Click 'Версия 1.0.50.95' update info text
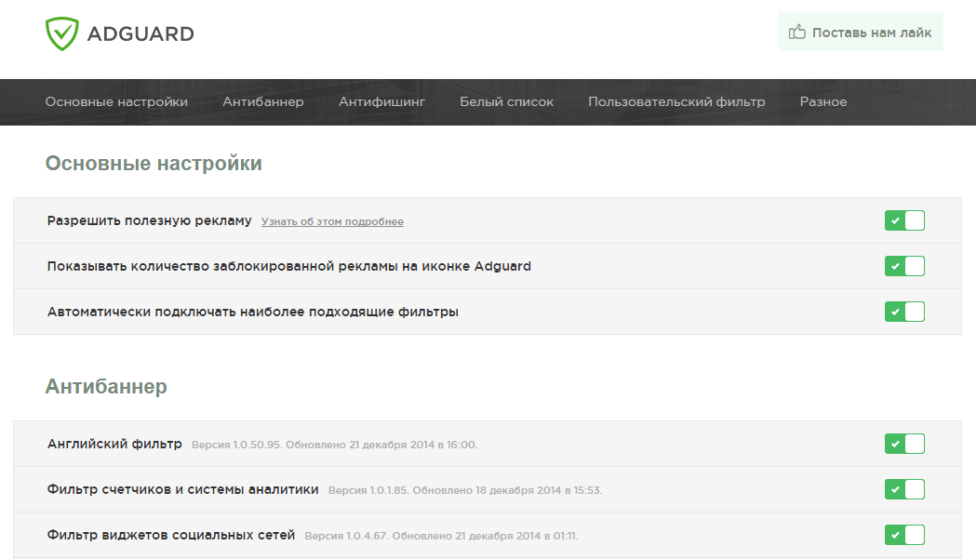This screenshot has width=976, height=559. tap(334, 445)
